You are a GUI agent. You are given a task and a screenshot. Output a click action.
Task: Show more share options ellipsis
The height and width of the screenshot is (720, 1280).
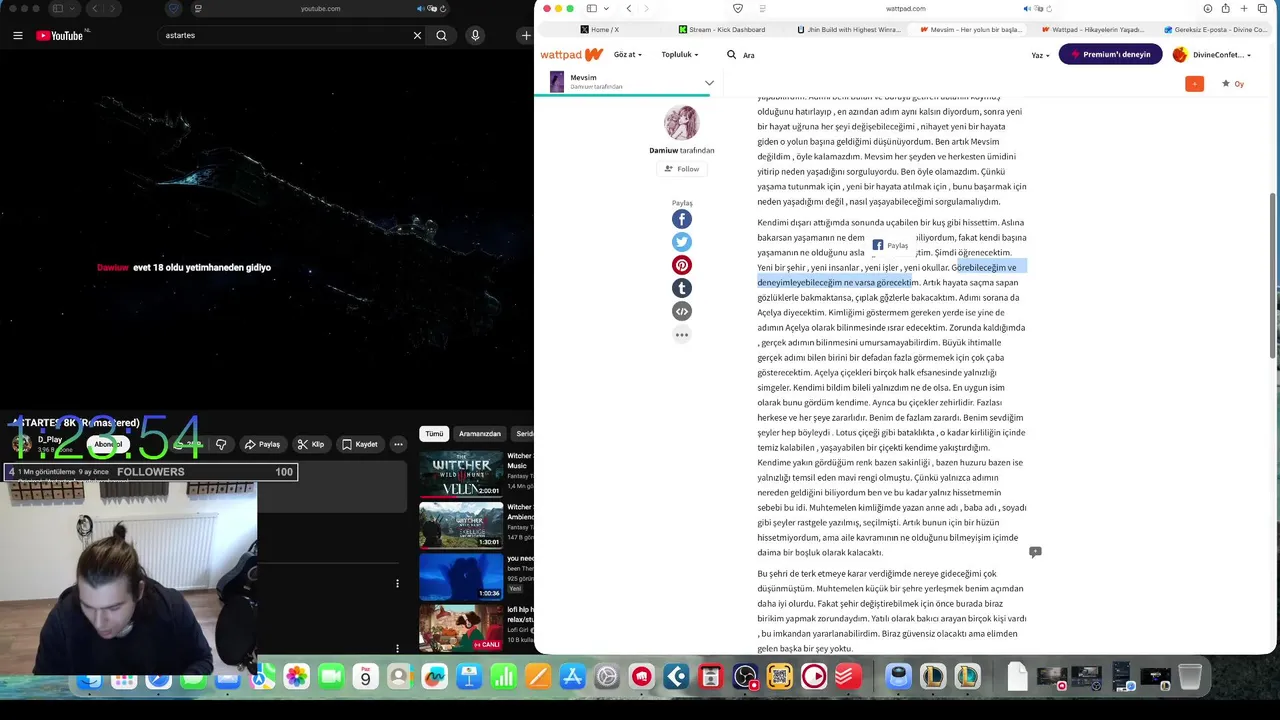[x=682, y=334]
